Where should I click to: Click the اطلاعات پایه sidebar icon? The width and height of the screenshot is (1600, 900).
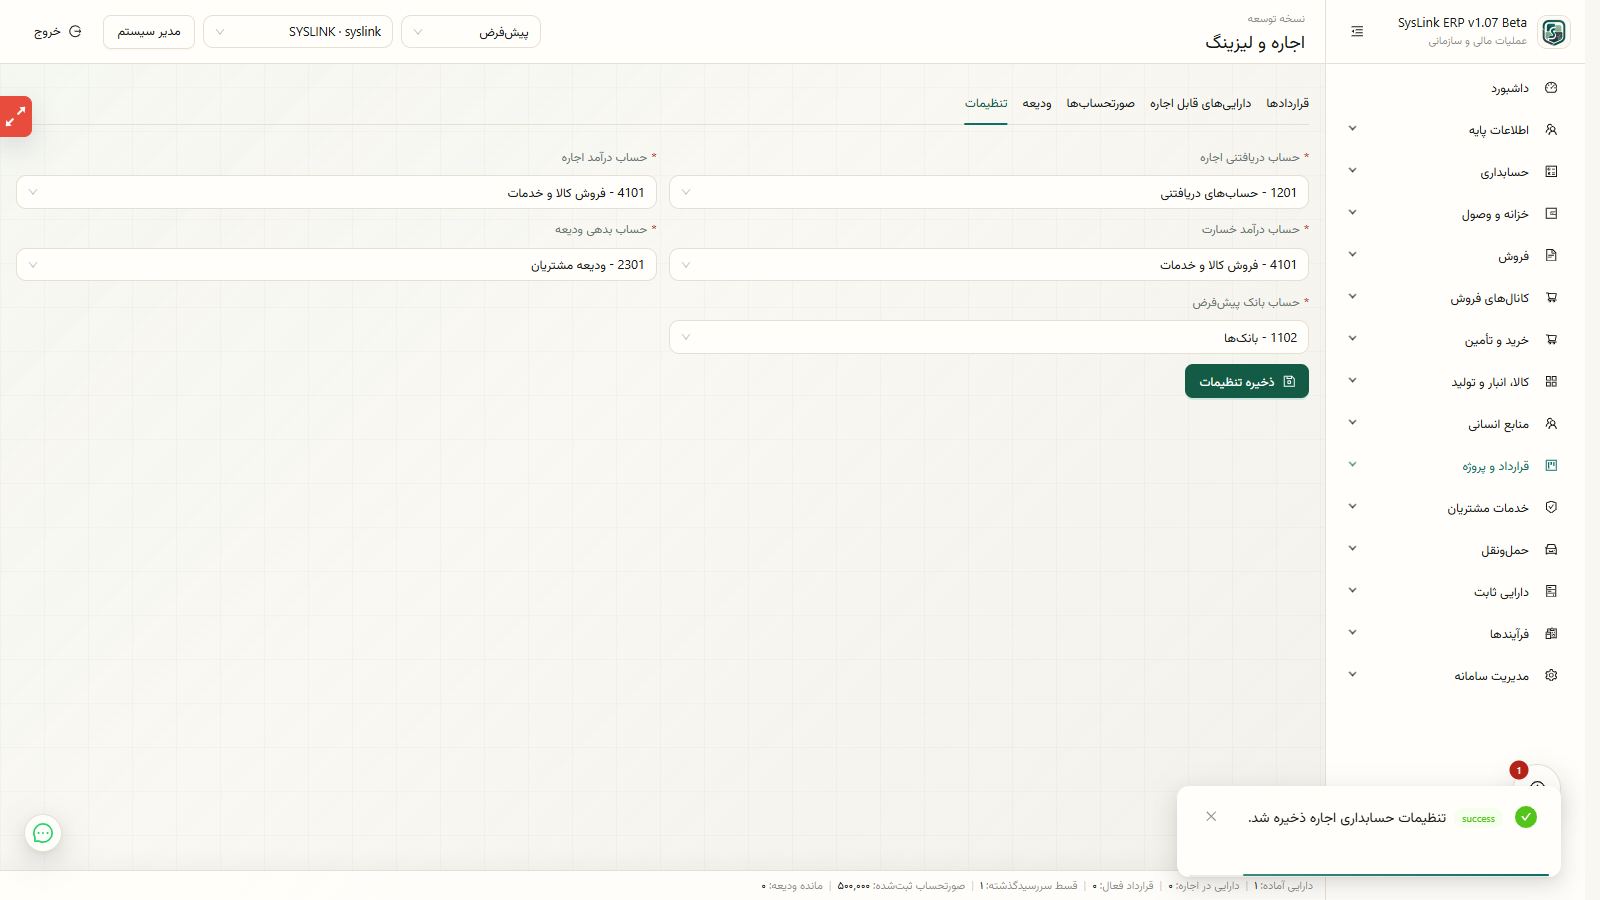(x=1551, y=130)
